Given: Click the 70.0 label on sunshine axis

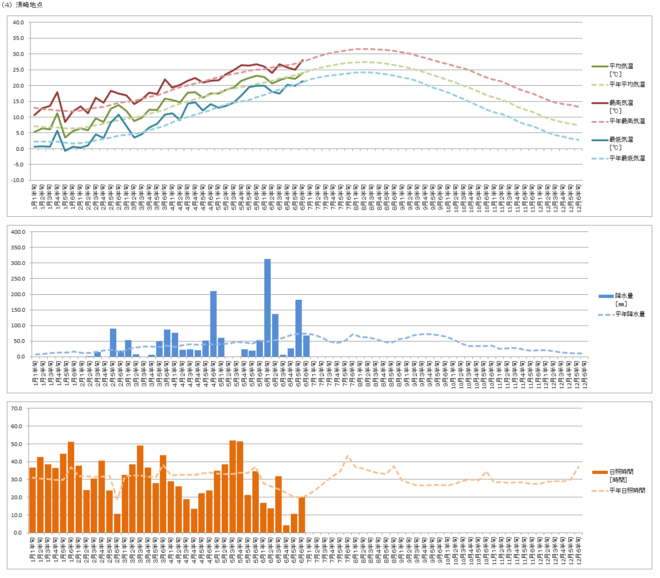Looking at the screenshot, I should point(17,408).
